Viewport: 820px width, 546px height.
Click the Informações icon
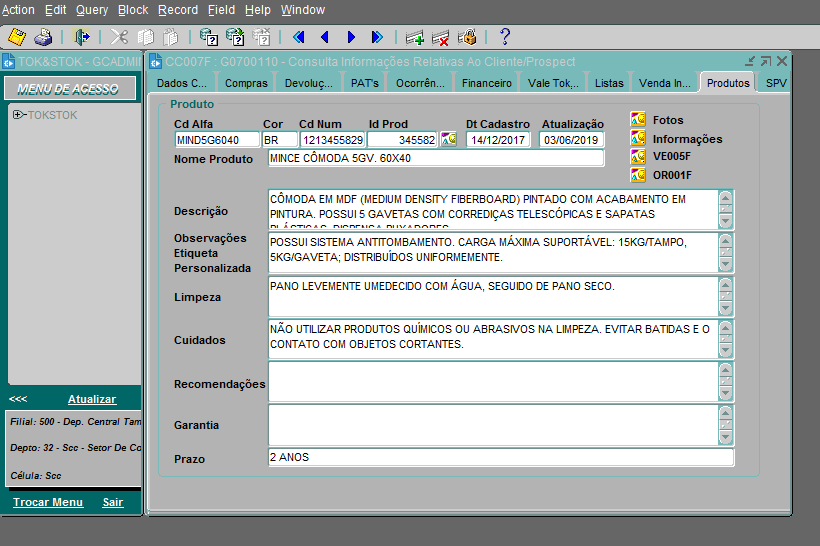(638, 138)
